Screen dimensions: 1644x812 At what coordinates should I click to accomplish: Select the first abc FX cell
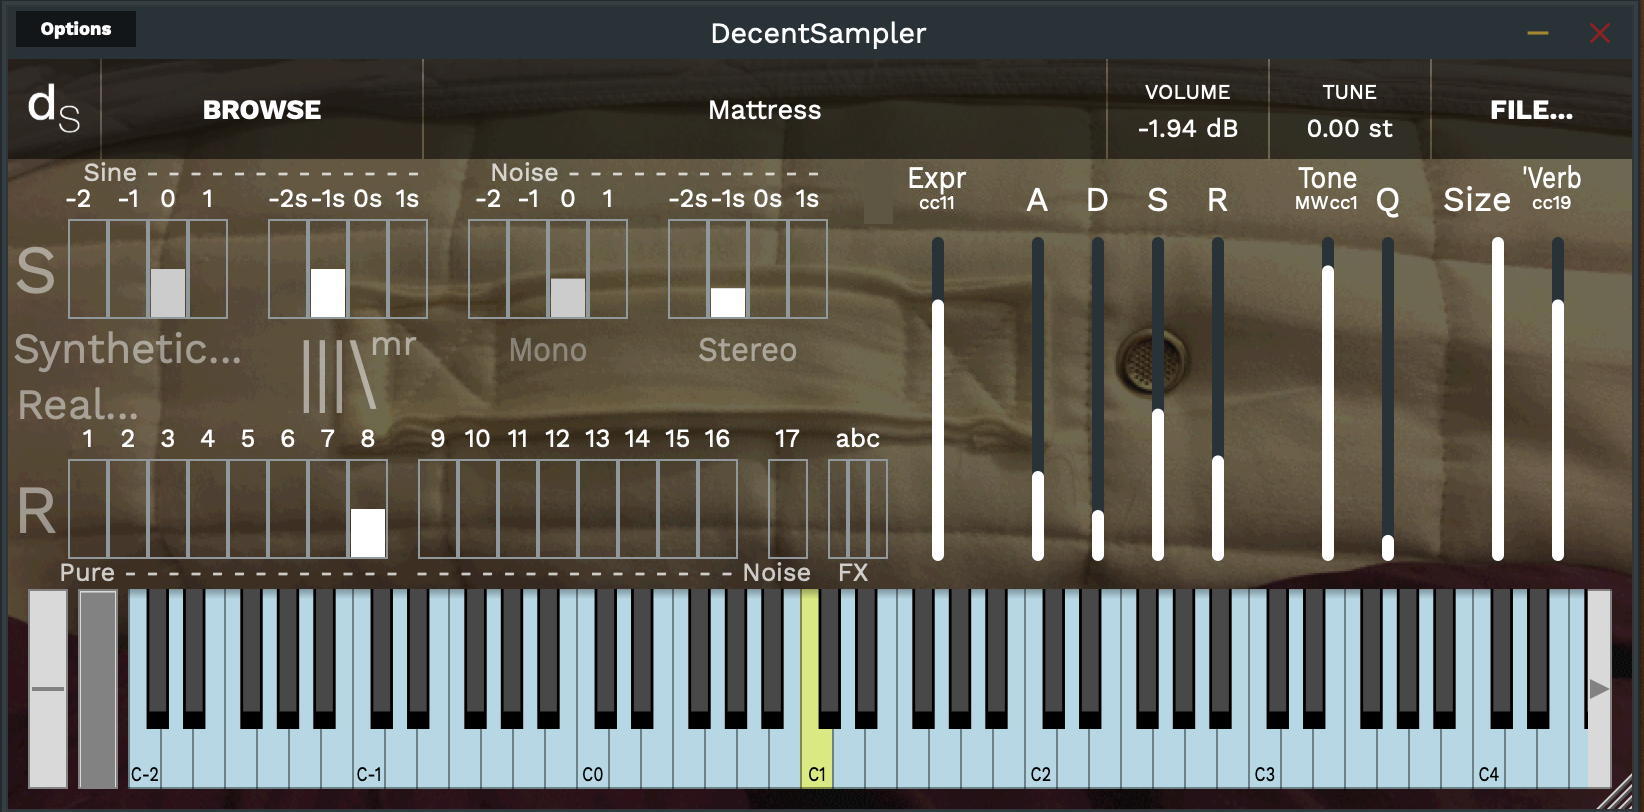838,509
